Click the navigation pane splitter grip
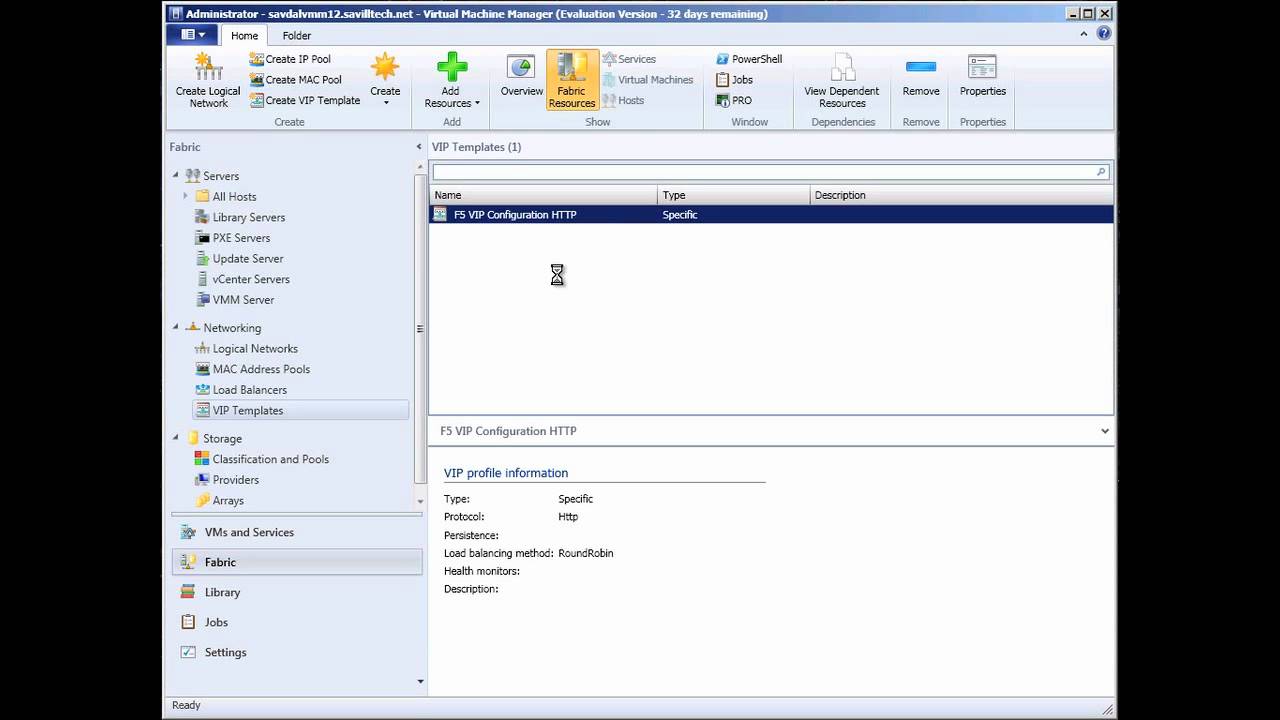The height and width of the screenshot is (720, 1280). coord(297,514)
